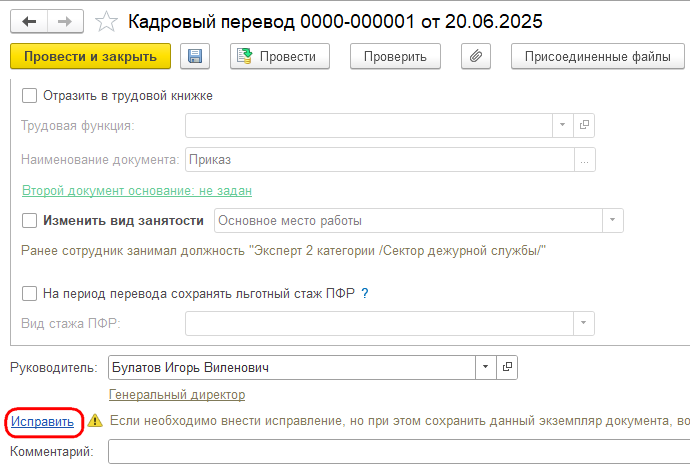Click the Ранее сотрудник занимал должность text
The height and width of the screenshot is (472, 690).
click(283, 251)
